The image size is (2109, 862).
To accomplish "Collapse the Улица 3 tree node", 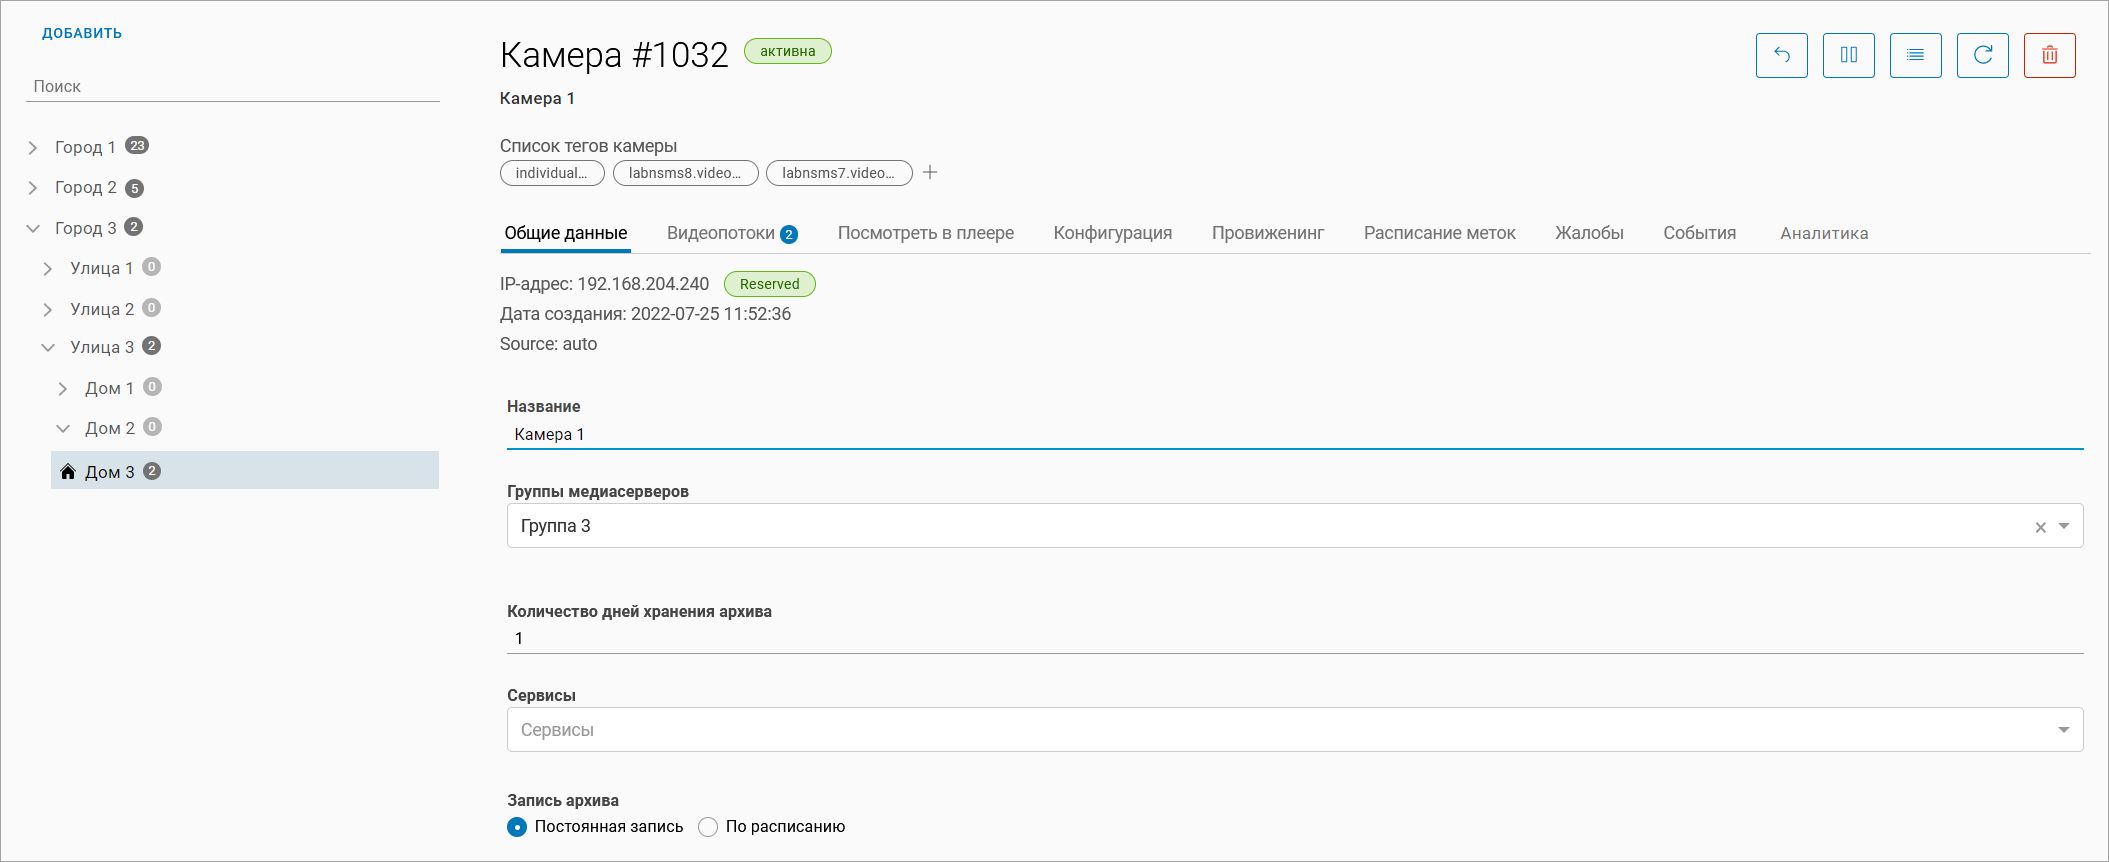I will (48, 348).
